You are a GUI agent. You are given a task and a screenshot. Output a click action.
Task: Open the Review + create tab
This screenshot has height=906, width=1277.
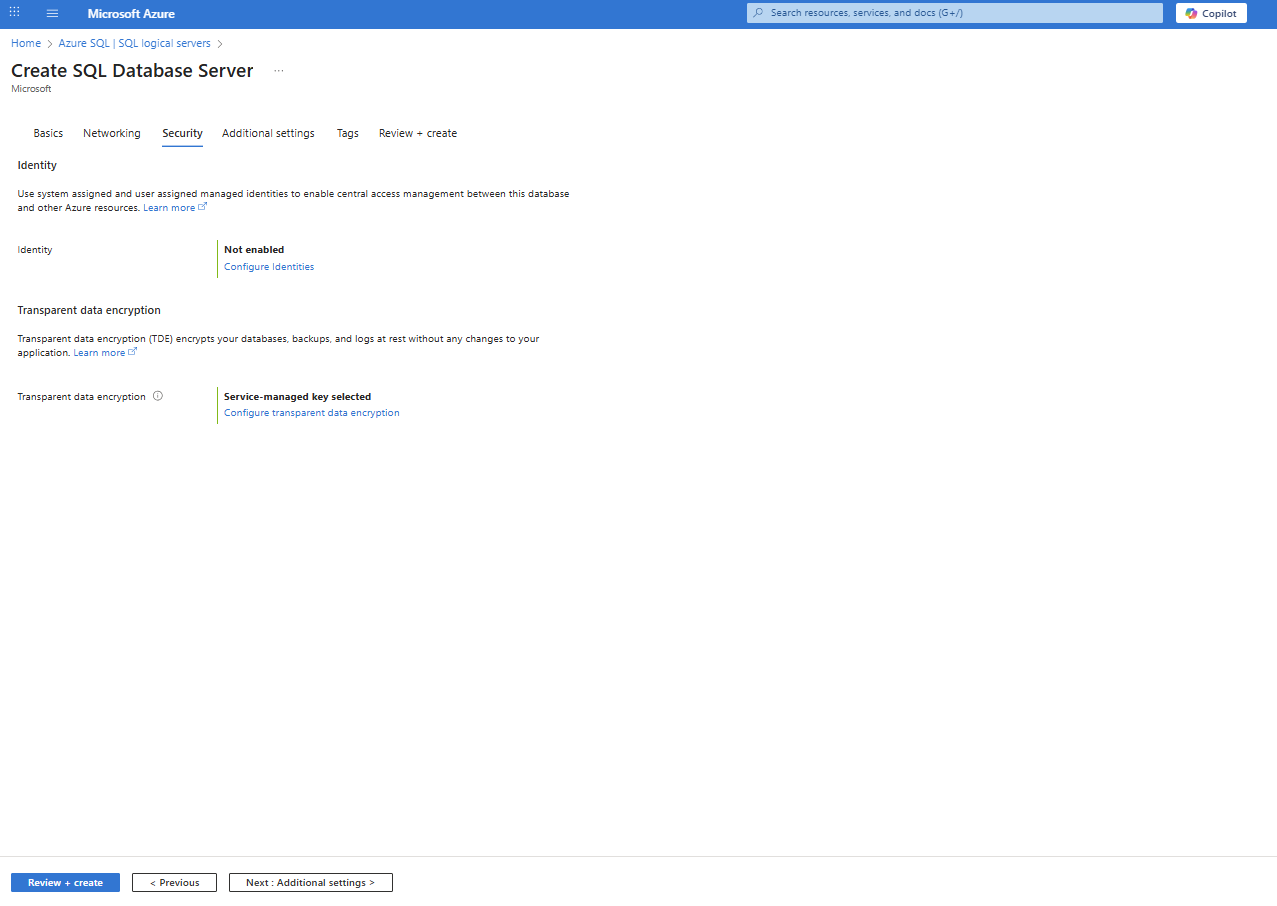418,133
